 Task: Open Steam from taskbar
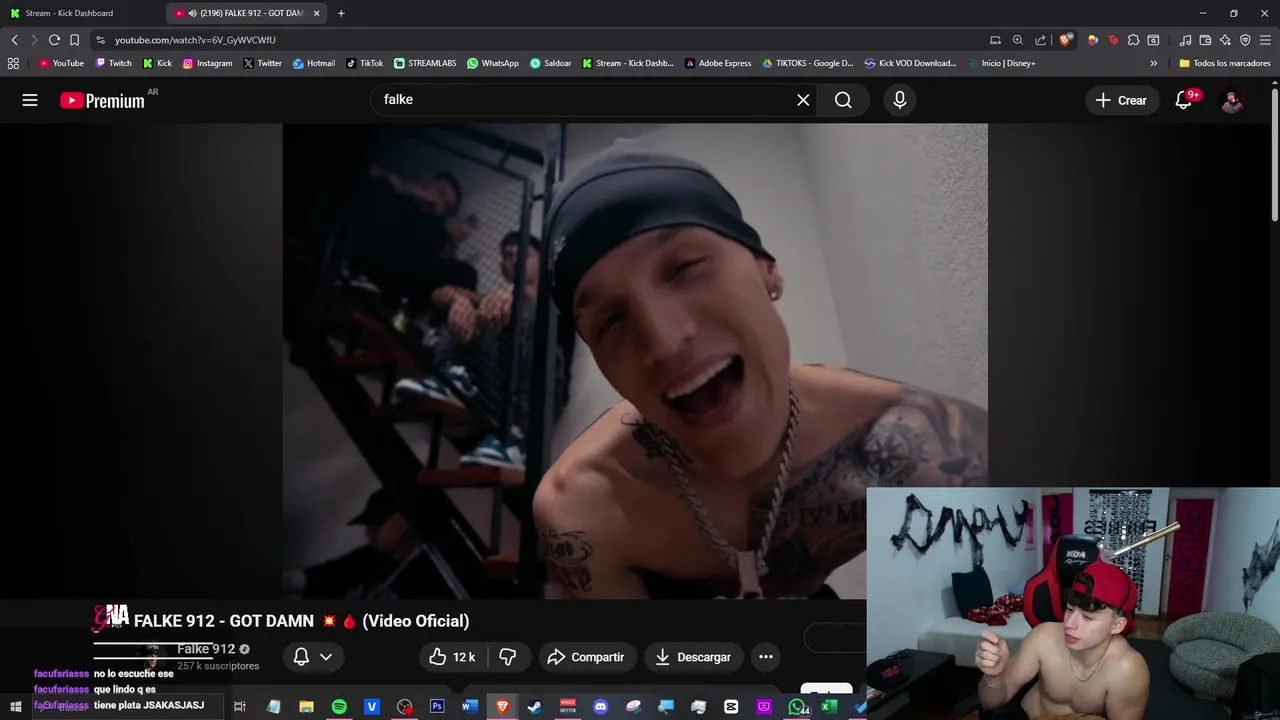535,707
